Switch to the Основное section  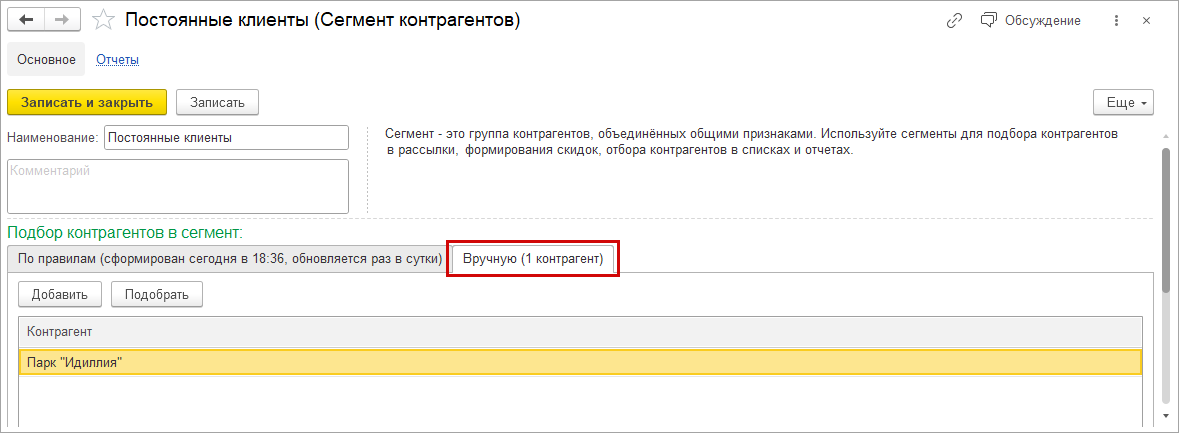46,59
